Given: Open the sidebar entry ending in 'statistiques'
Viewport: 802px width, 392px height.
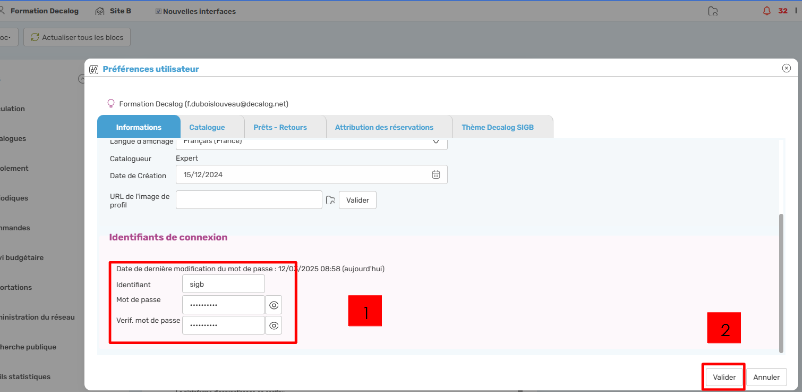Looking at the screenshot, I should click(x=25, y=377).
